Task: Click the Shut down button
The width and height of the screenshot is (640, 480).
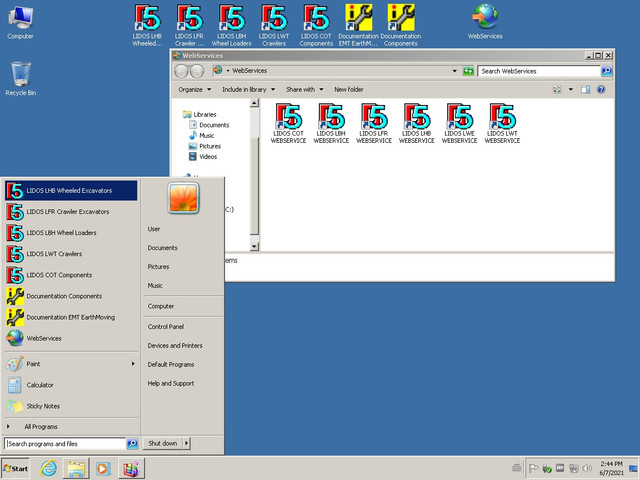Action: pyautogui.click(x=163, y=443)
